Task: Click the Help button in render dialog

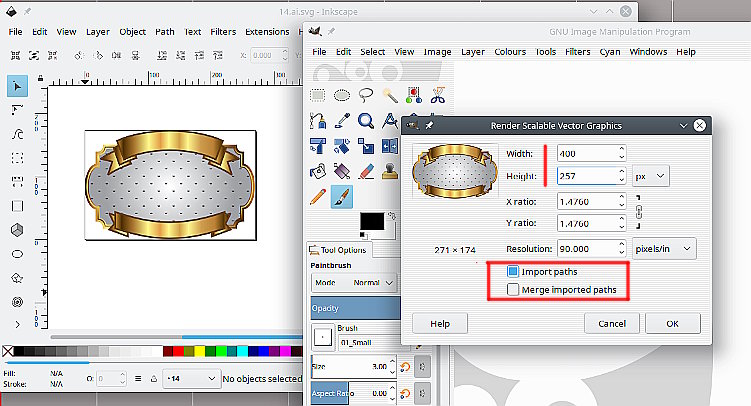Action: [440, 324]
